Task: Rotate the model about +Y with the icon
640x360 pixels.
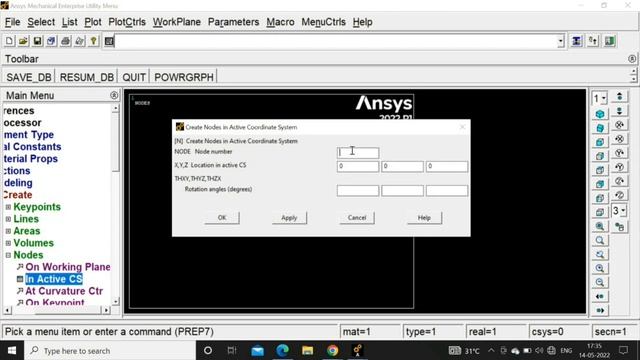Action: (x=619, y=153)
